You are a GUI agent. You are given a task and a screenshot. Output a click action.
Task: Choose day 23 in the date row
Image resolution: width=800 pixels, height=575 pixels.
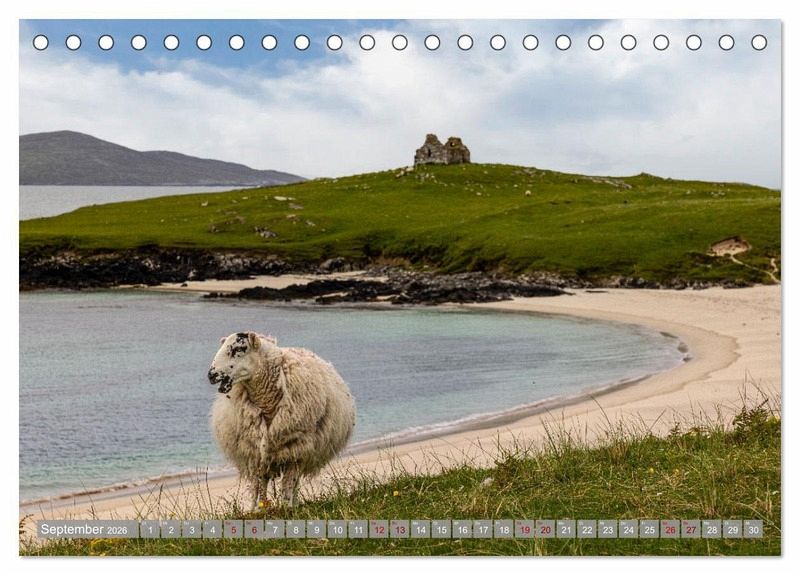[x=607, y=529]
